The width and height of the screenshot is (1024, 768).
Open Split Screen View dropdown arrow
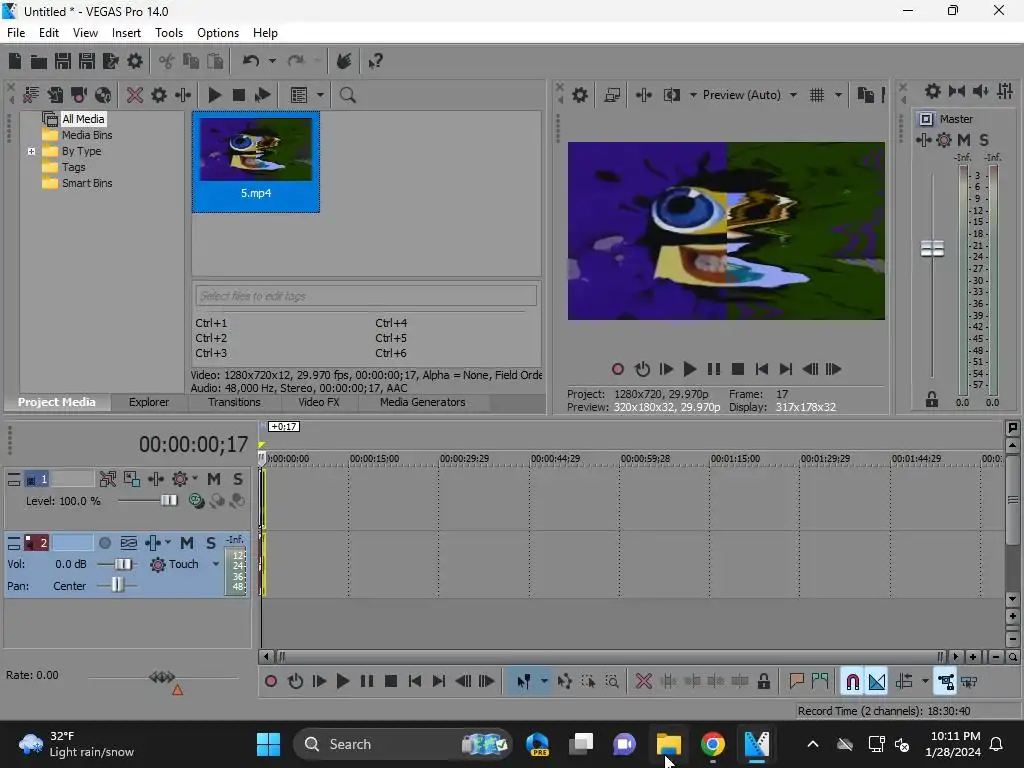[x=692, y=95]
